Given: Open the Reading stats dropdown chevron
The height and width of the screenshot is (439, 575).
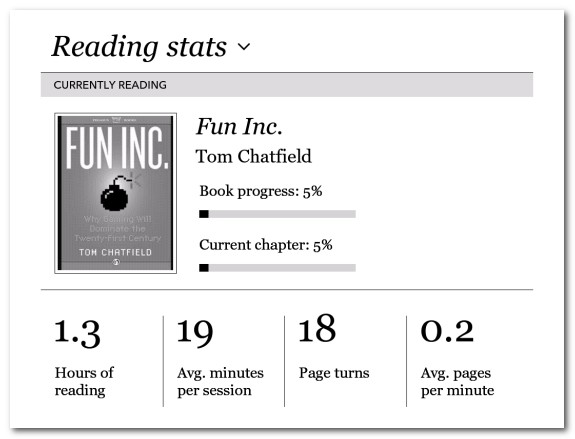Looking at the screenshot, I should coord(244,47).
